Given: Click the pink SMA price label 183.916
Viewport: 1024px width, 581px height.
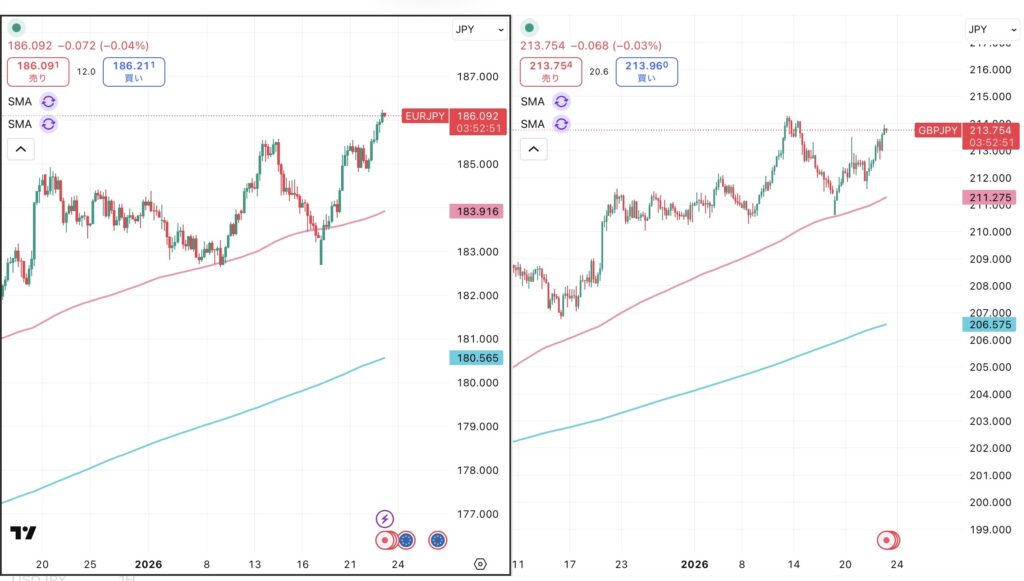Looking at the screenshot, I should pos(475,211).
